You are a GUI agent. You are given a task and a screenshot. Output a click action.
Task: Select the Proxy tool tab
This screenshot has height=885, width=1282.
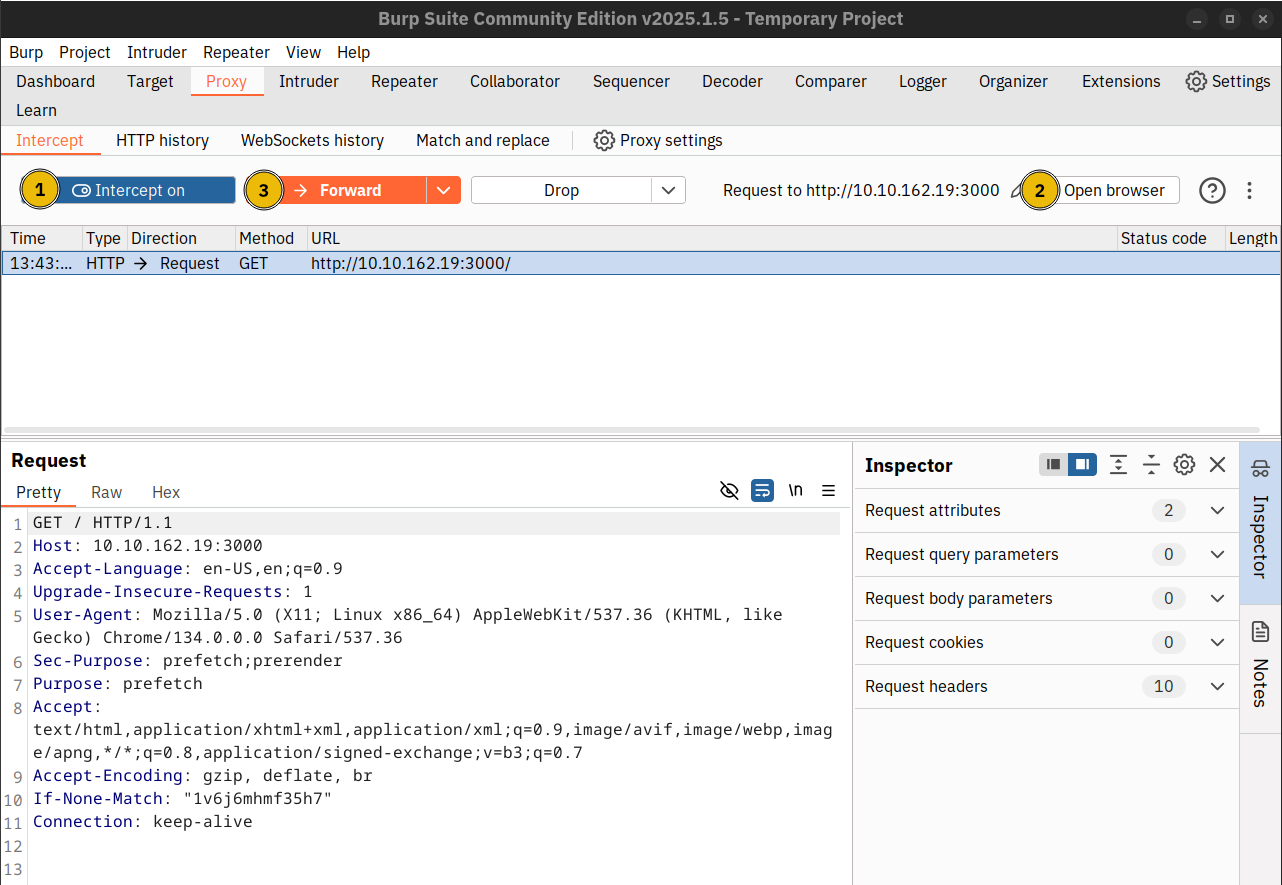(x=226, y=81)
